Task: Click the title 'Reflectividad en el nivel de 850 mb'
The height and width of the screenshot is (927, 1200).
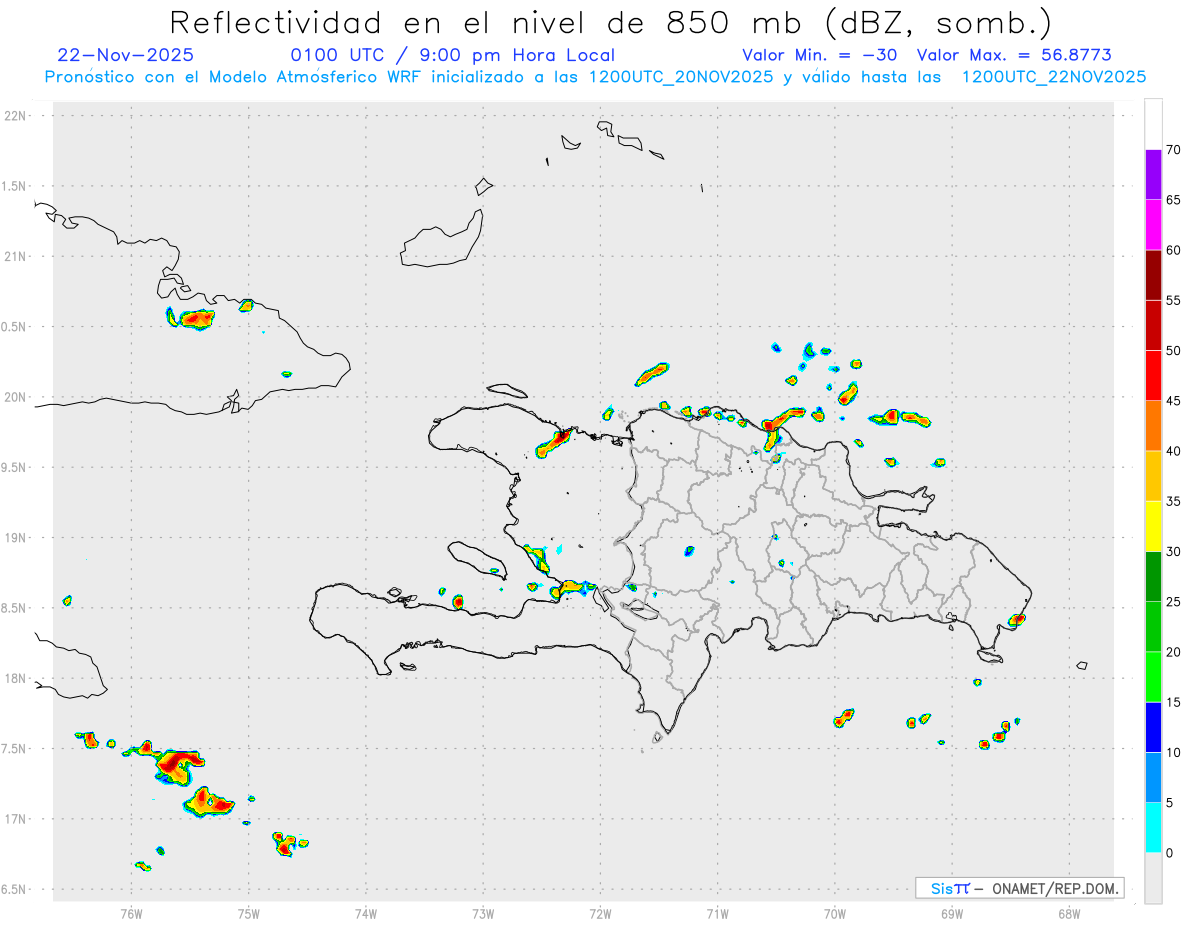Action: click(x=489, y=22)
